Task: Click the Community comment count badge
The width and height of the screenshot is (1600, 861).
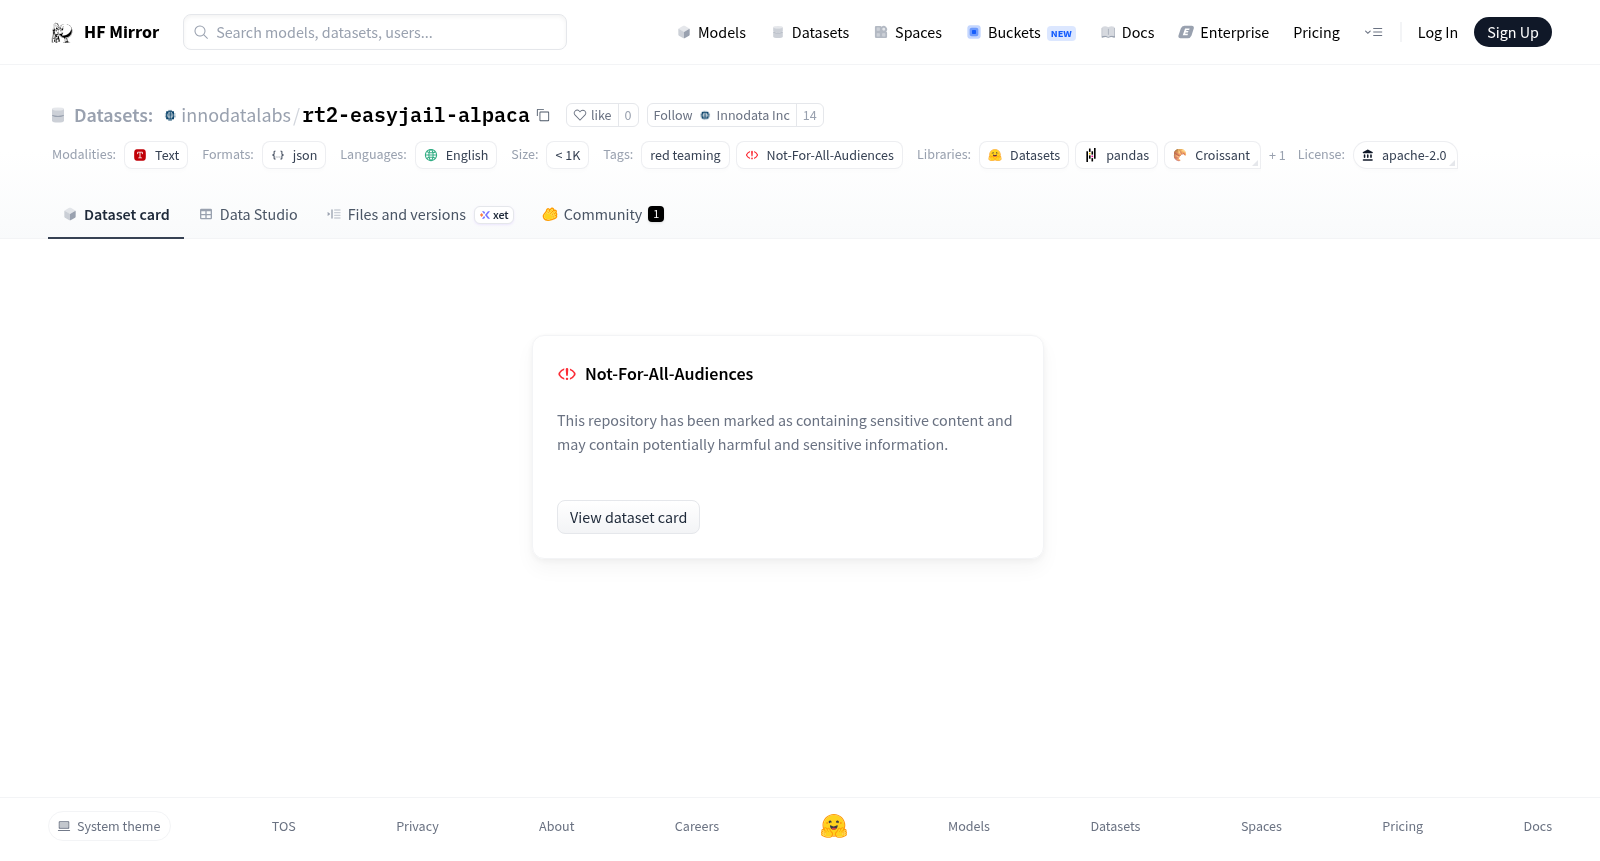Action: (656, 214)
